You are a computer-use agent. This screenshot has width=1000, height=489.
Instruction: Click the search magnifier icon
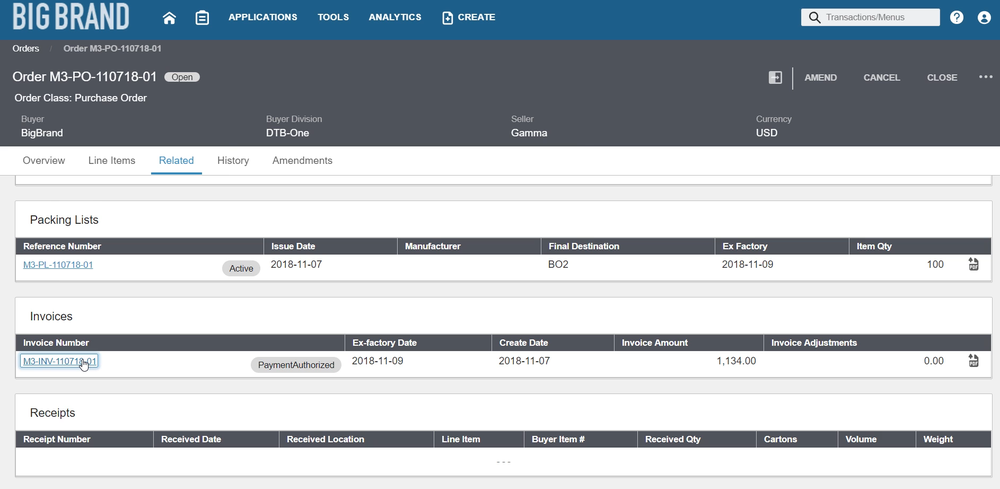pos(814,17)
